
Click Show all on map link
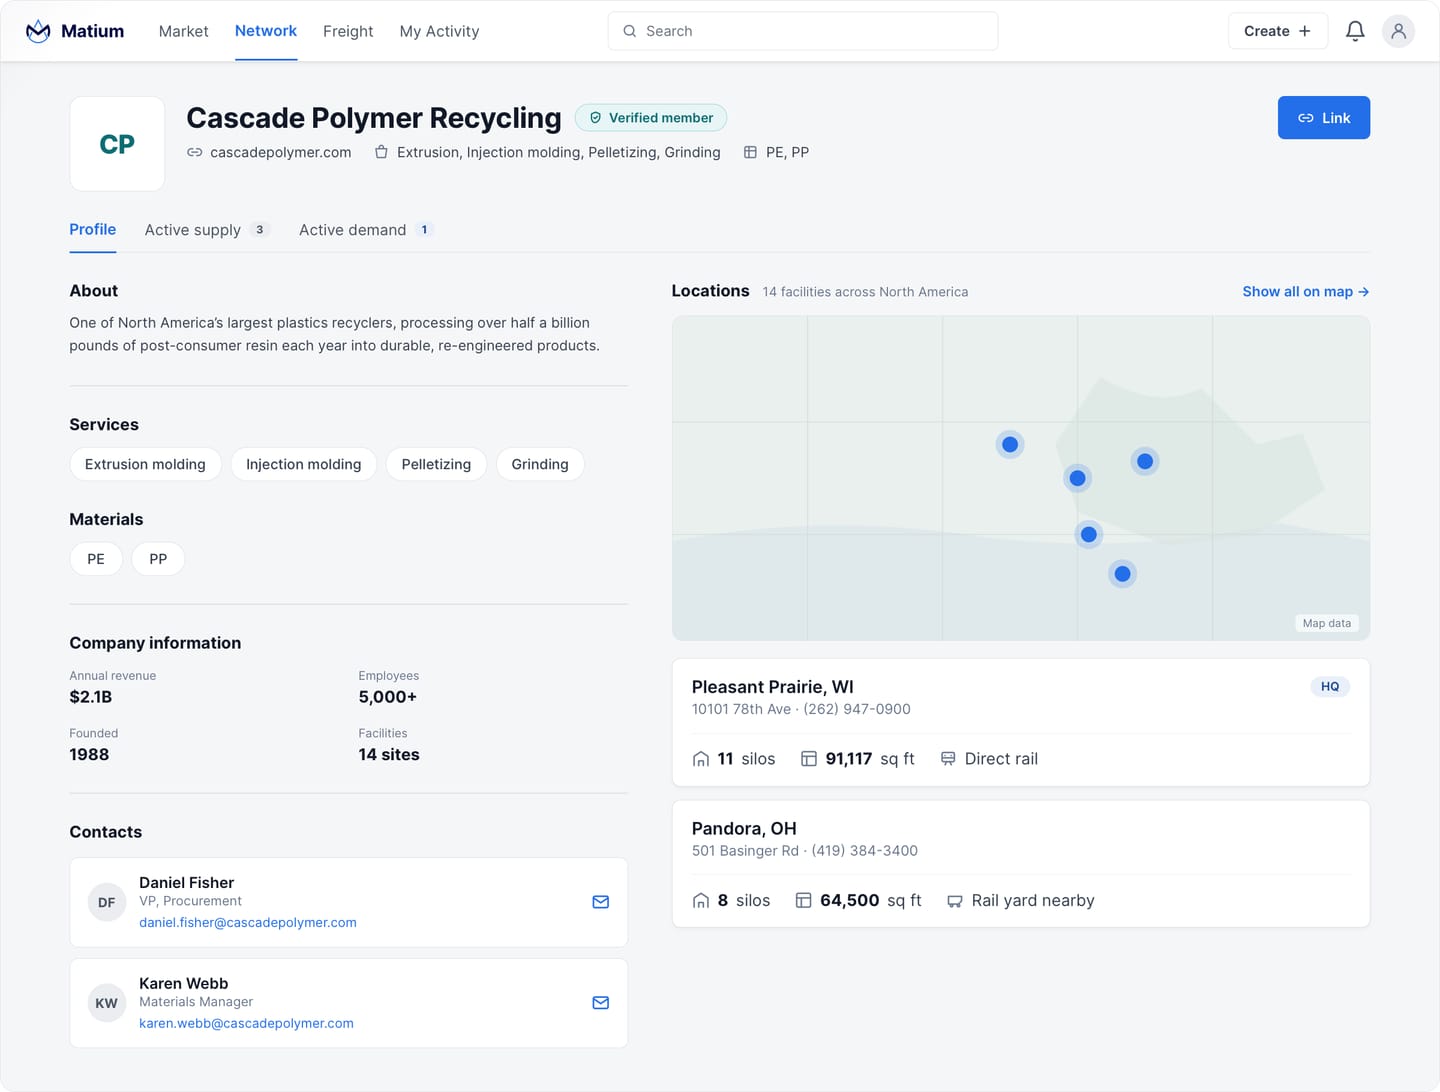1306,292
